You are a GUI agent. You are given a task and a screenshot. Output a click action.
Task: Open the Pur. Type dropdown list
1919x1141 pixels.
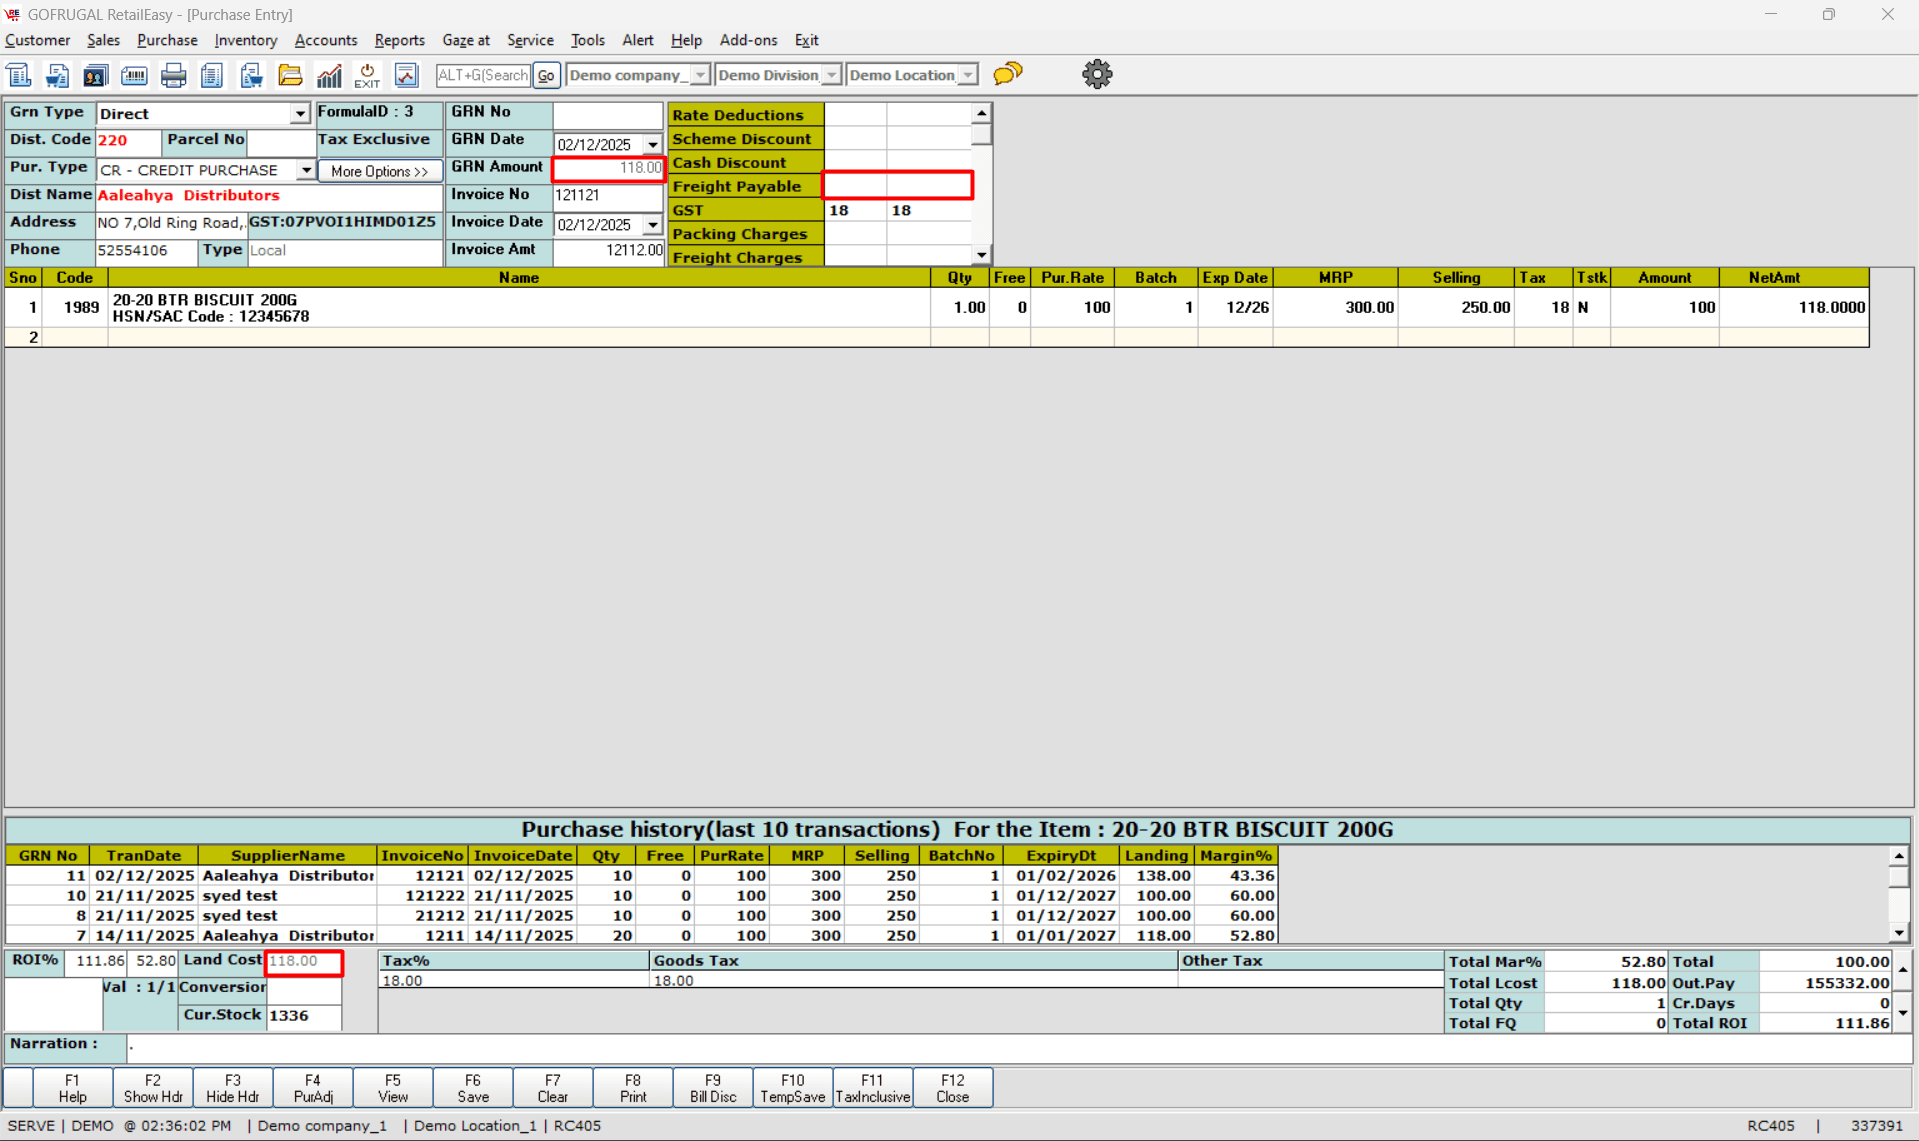(305, 171)
